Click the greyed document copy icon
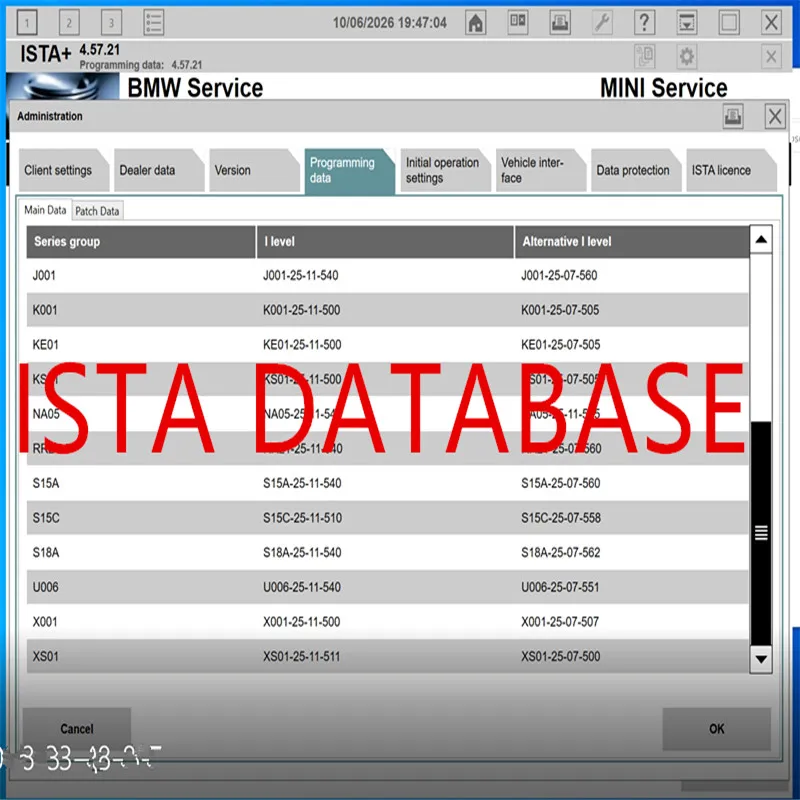Viewport: 800px width, 800px height. [x=644, y=56]
